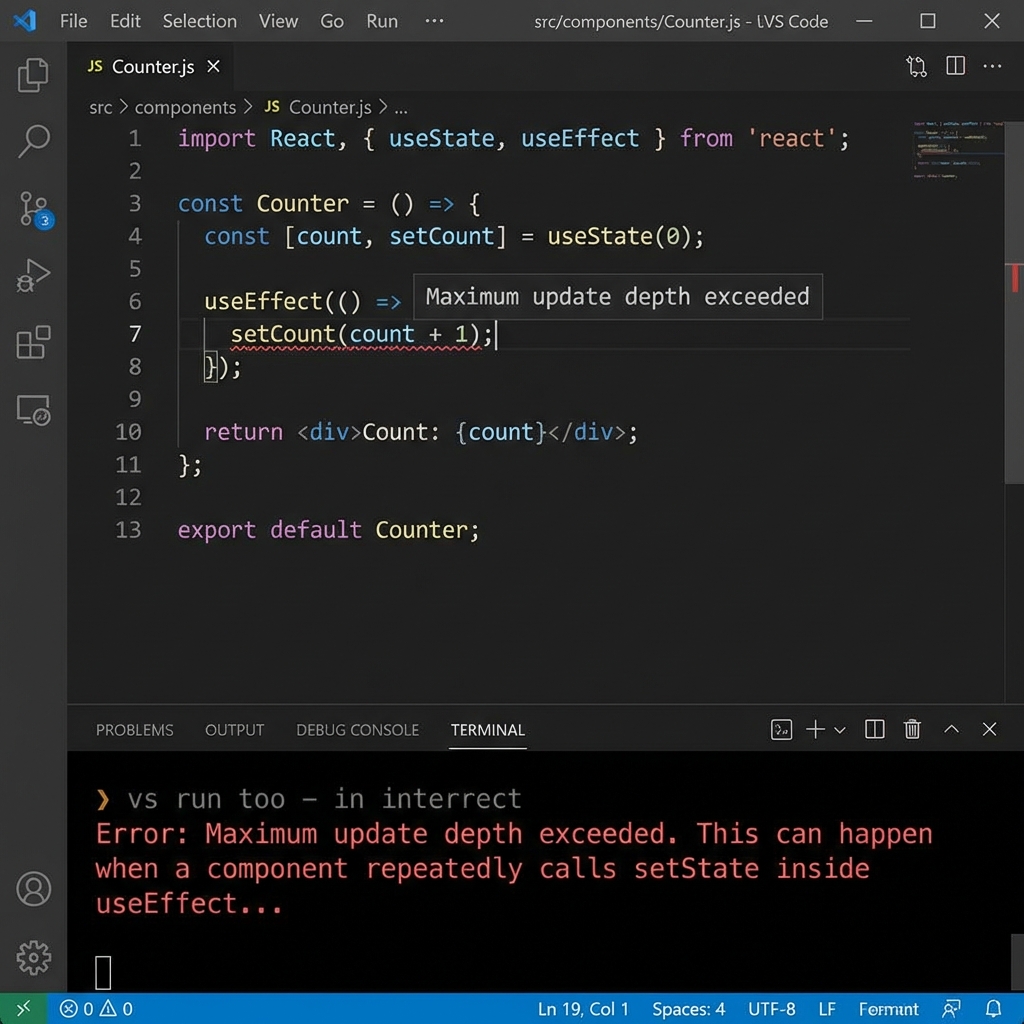Open the terminal profile dropdown chevron
This screenshot has height=1024, width=1024.
tap(840, 729)
